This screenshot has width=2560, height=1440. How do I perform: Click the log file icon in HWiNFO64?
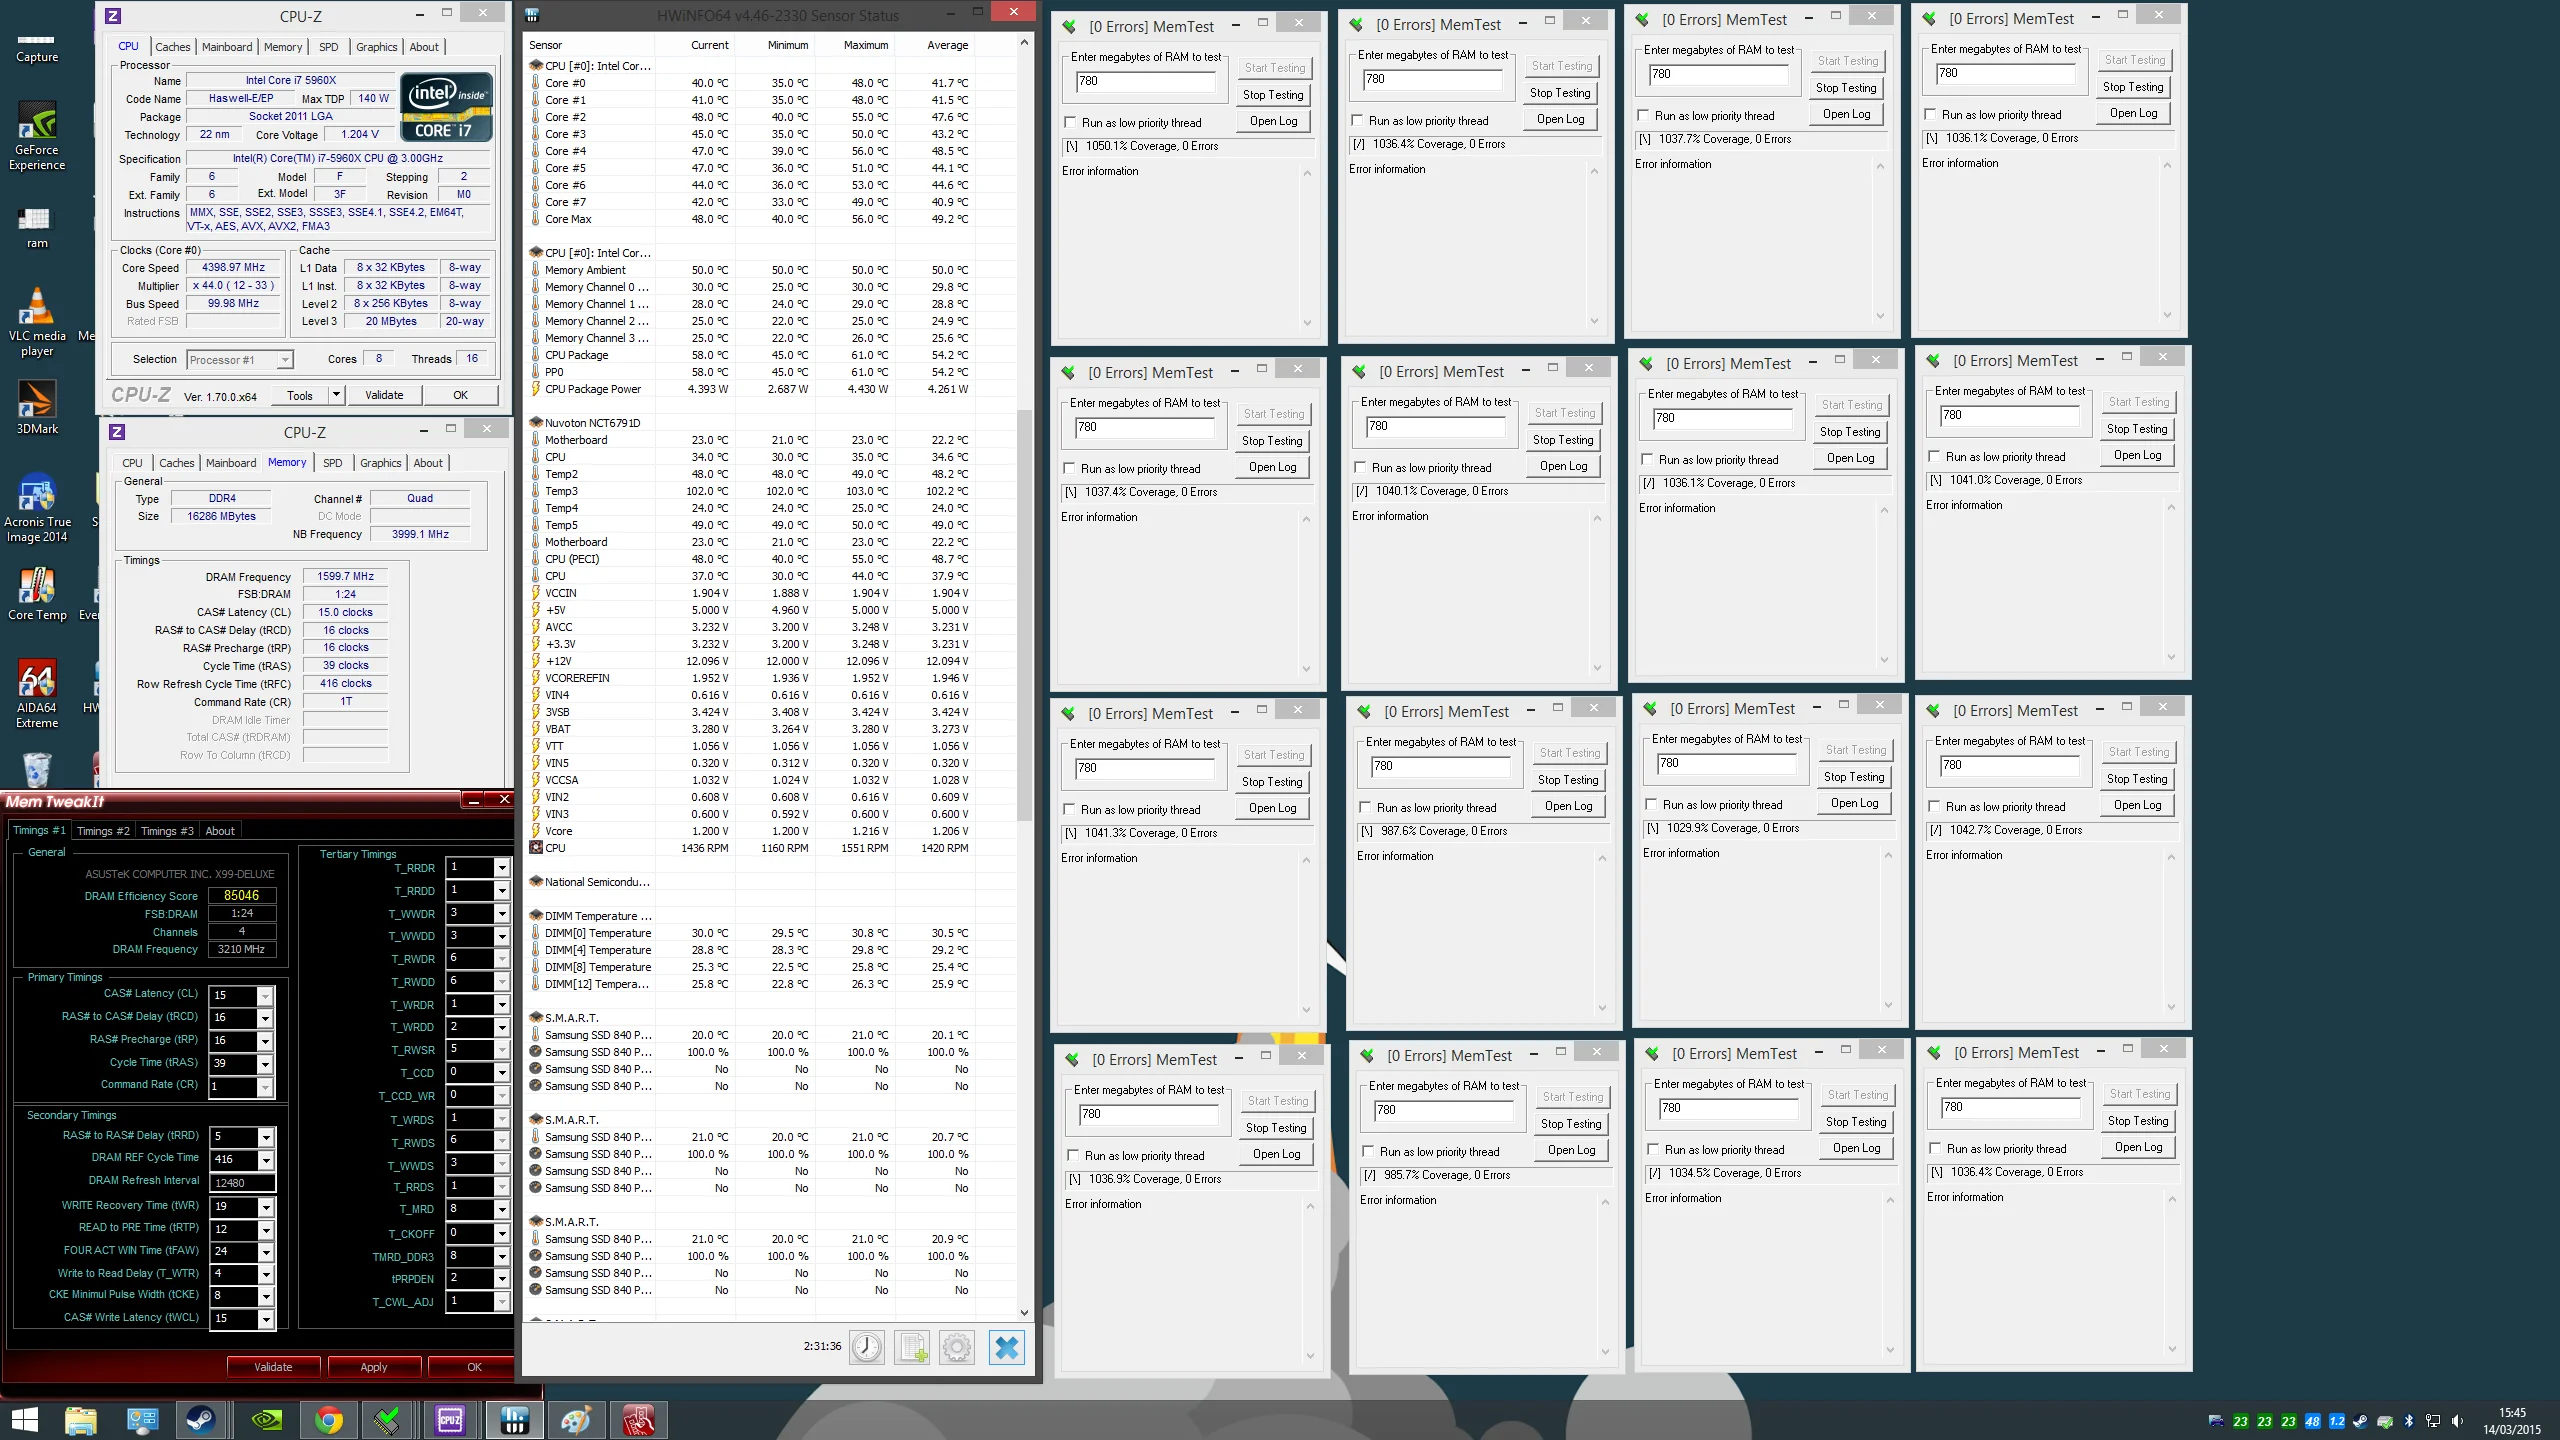tap(912, 1347)
